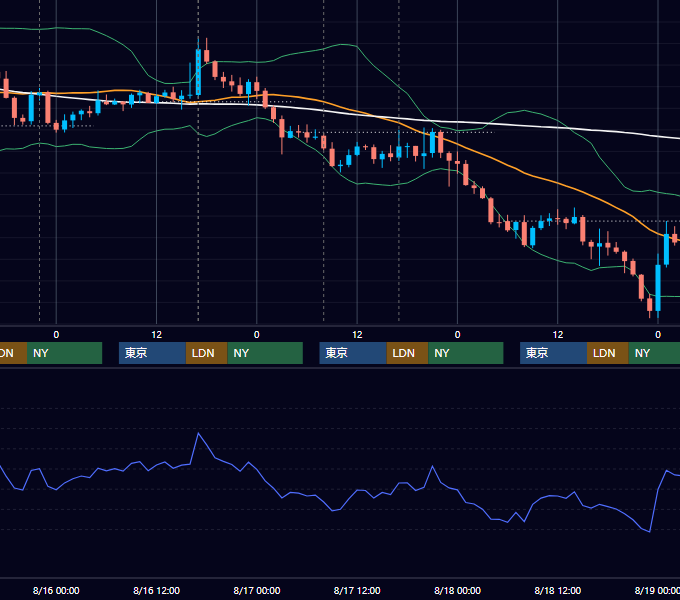Click the 8/17 12:00 date label
Image resolution: width=680 pixels, height=600 pixels.
357,590
